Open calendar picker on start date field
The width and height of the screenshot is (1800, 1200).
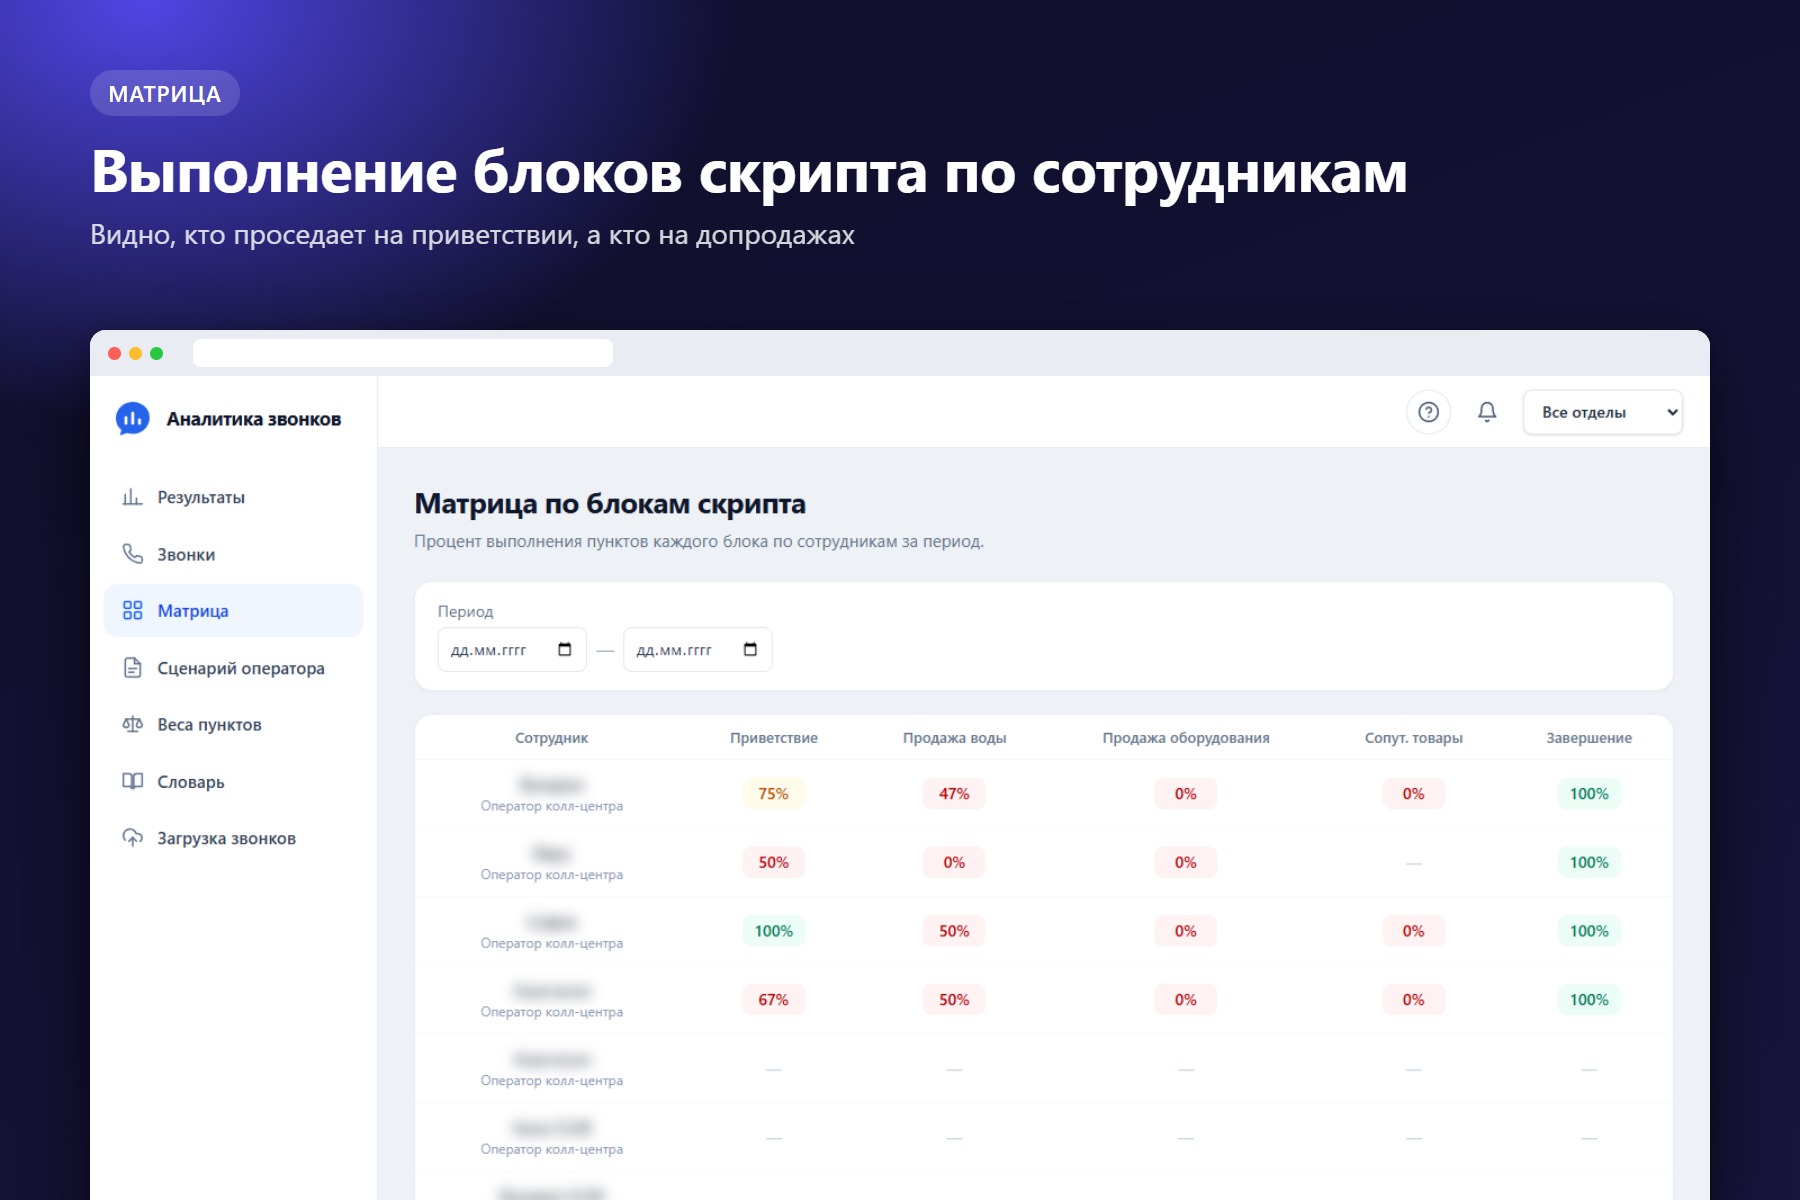pyautogui.click(x=565, y=649)
